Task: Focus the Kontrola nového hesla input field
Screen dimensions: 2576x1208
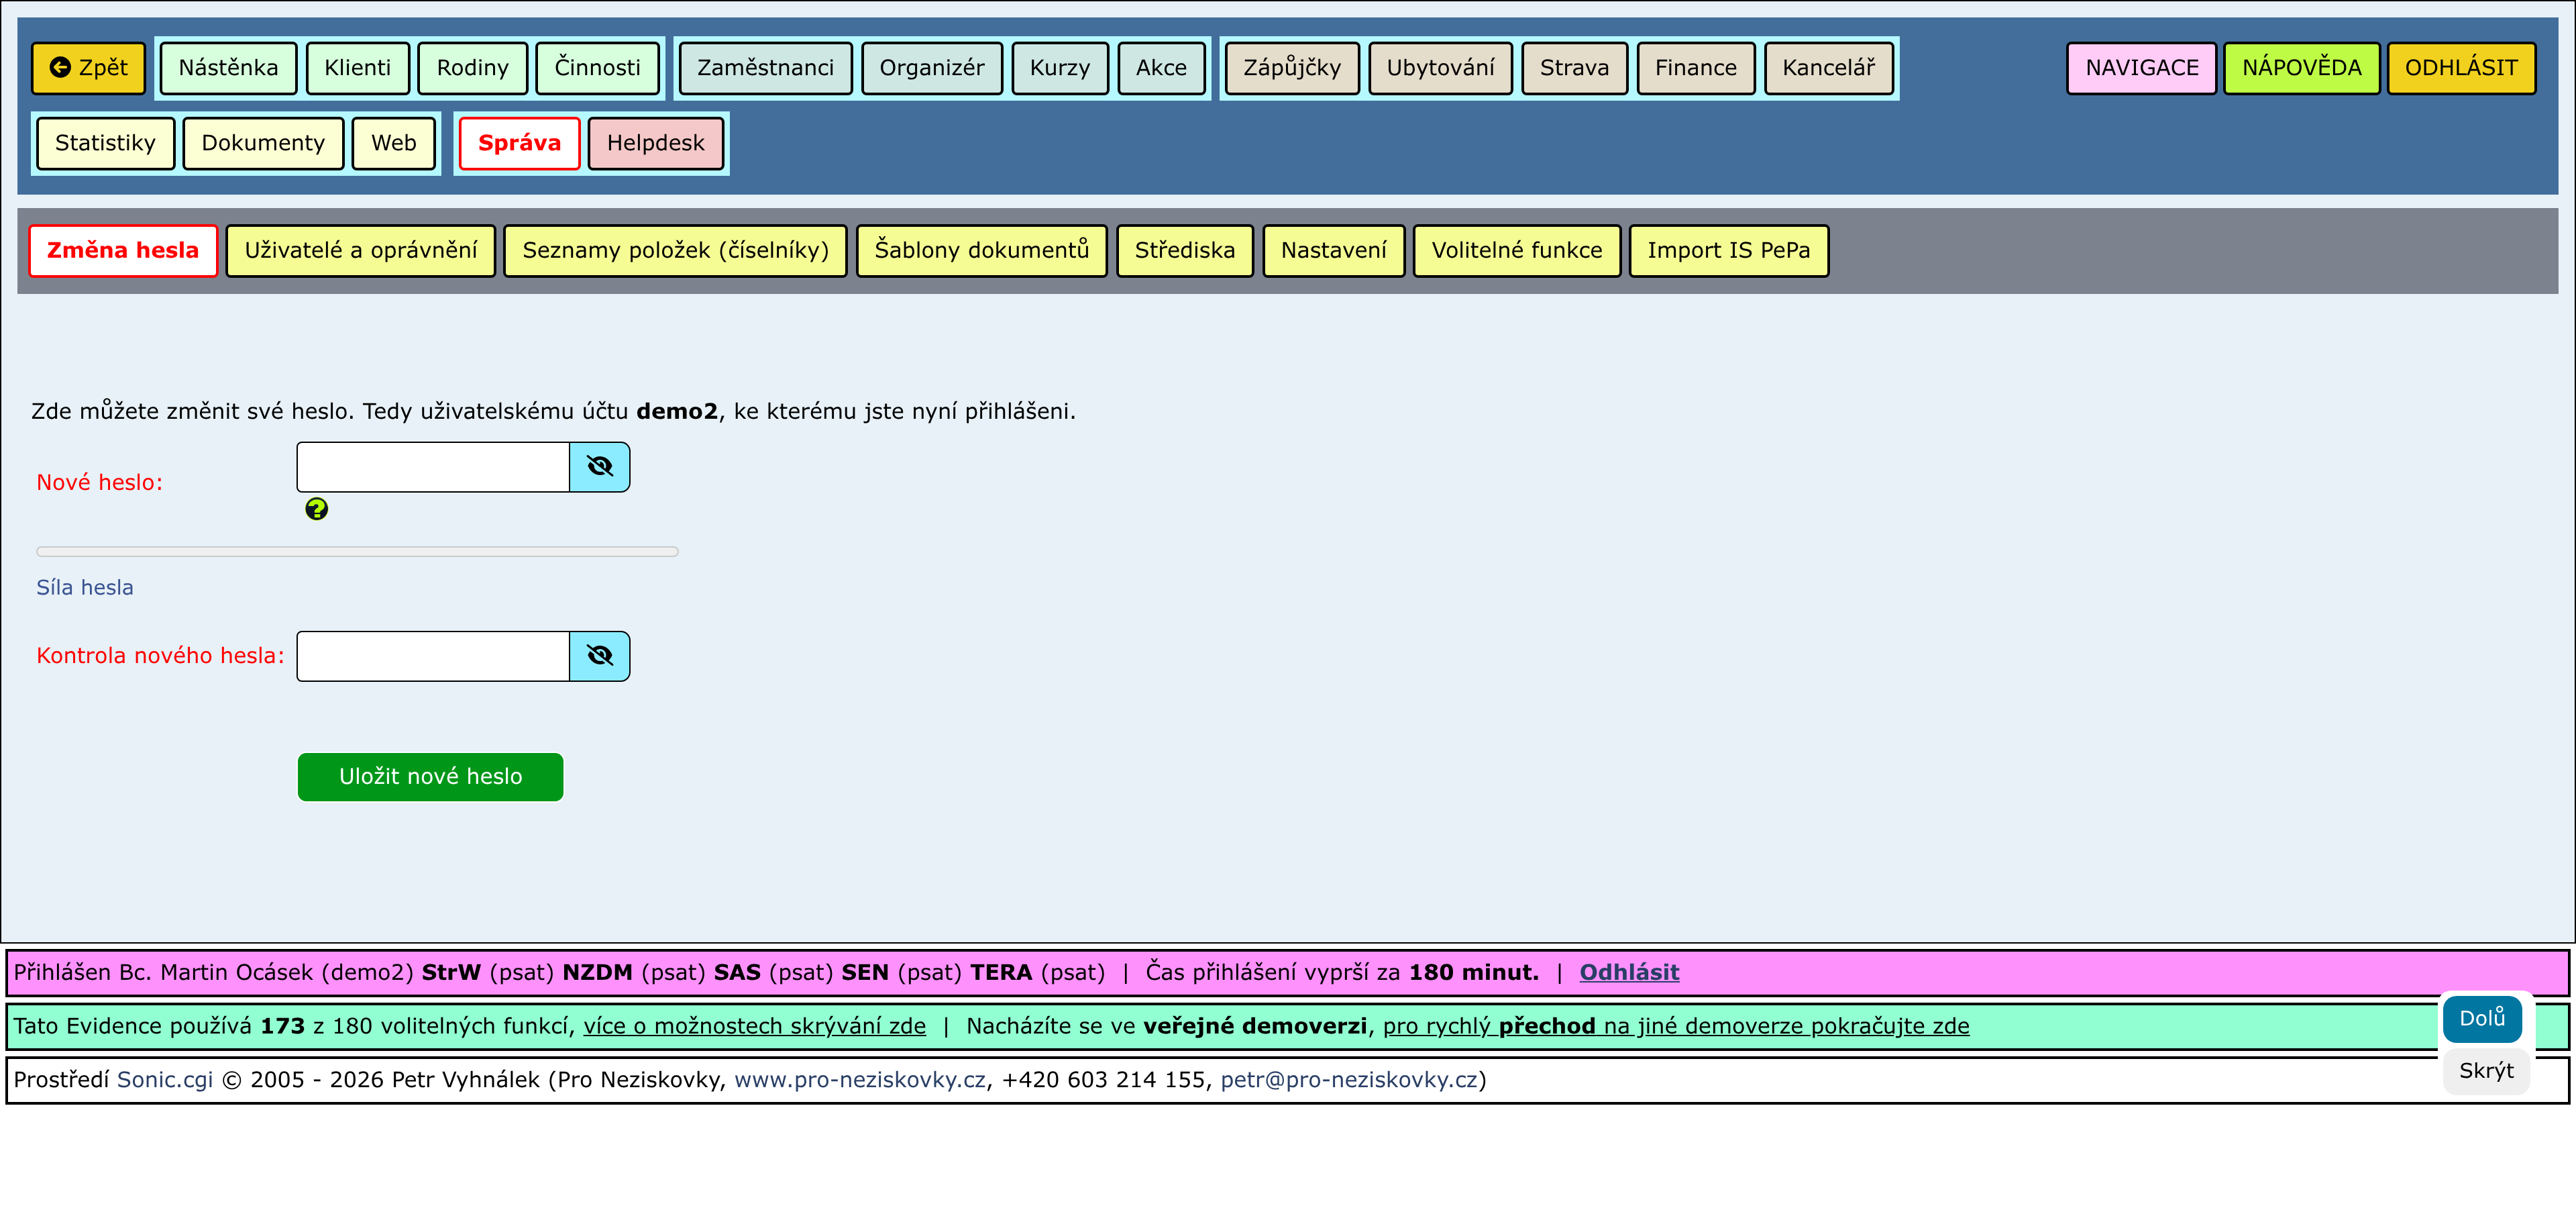Action: (x=433, y=656)
